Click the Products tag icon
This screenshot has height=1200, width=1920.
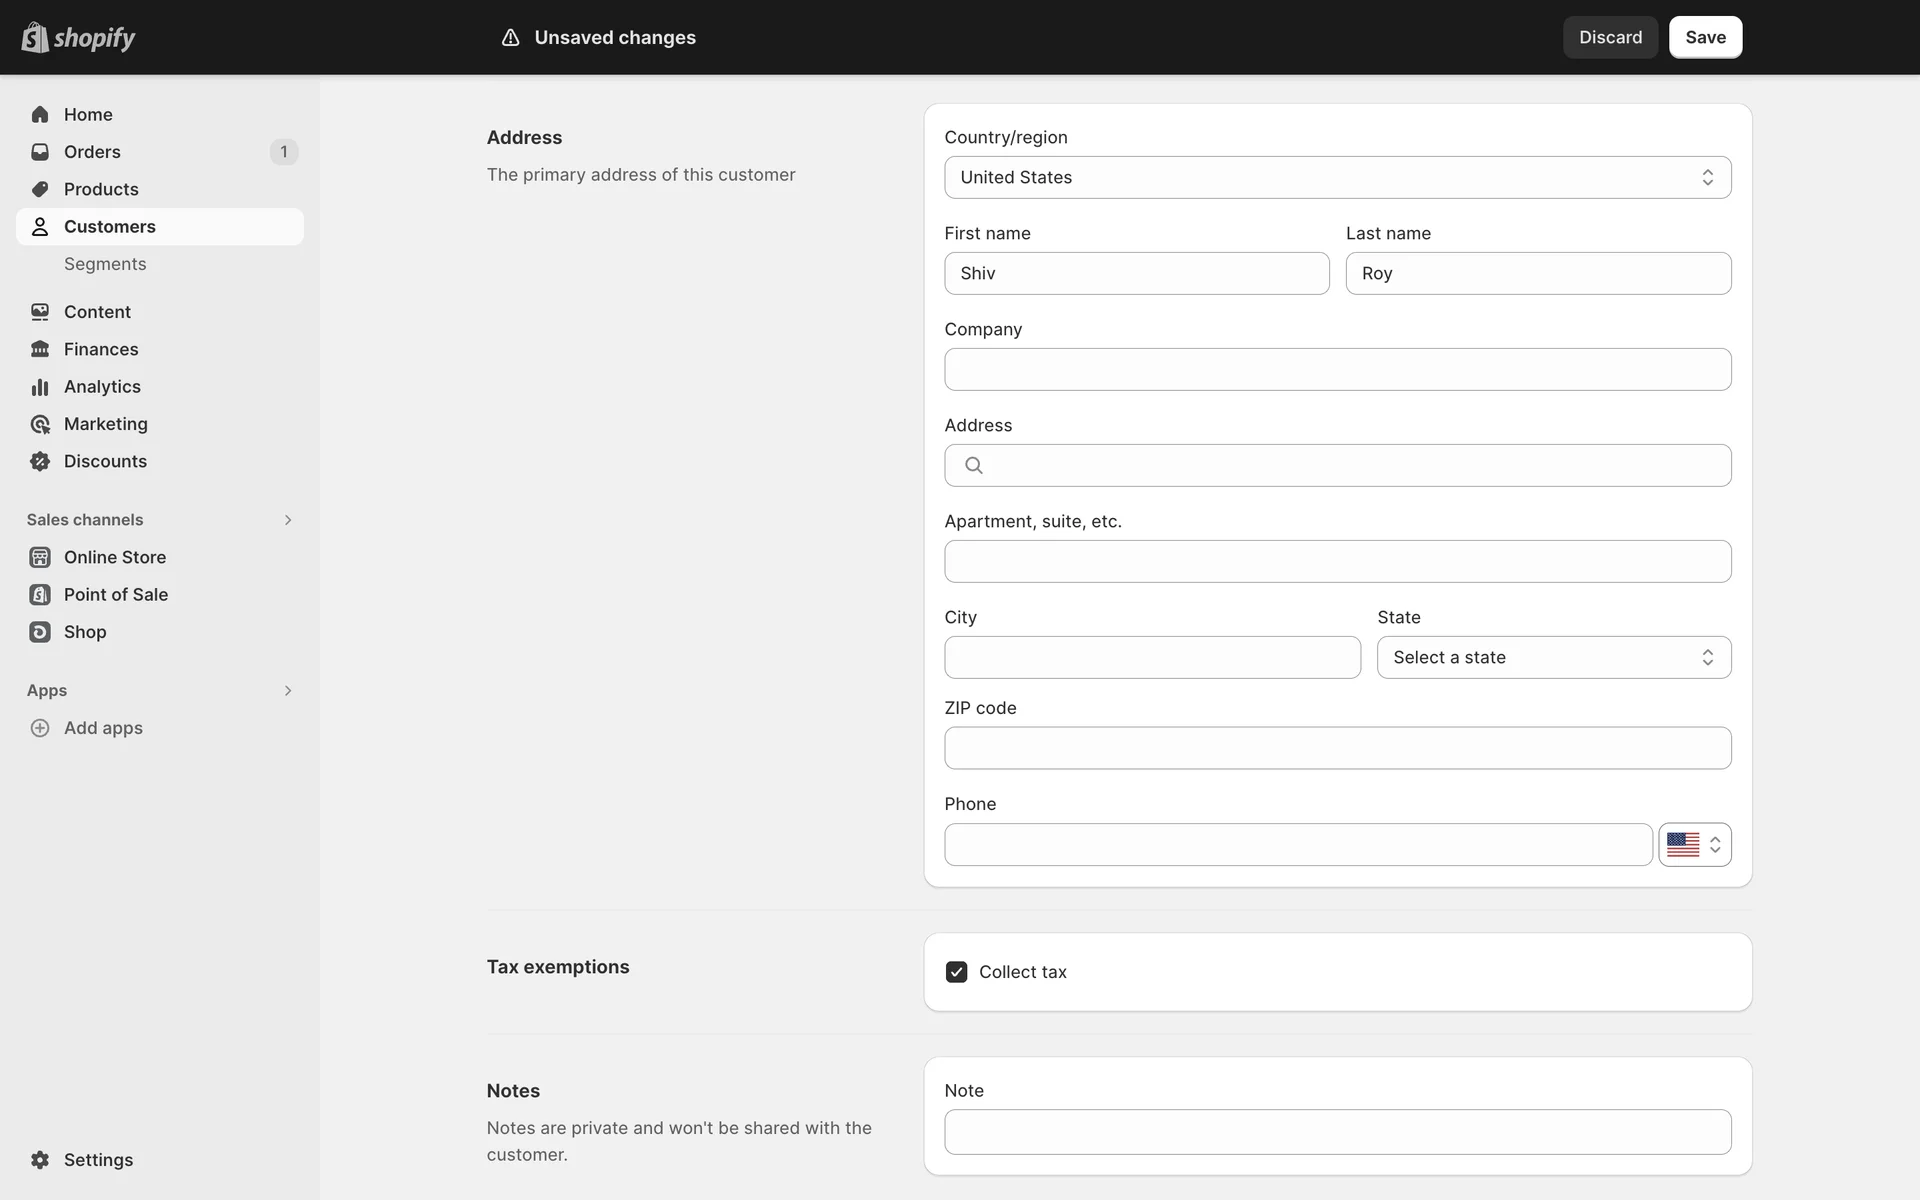click(x=40, y=189)
